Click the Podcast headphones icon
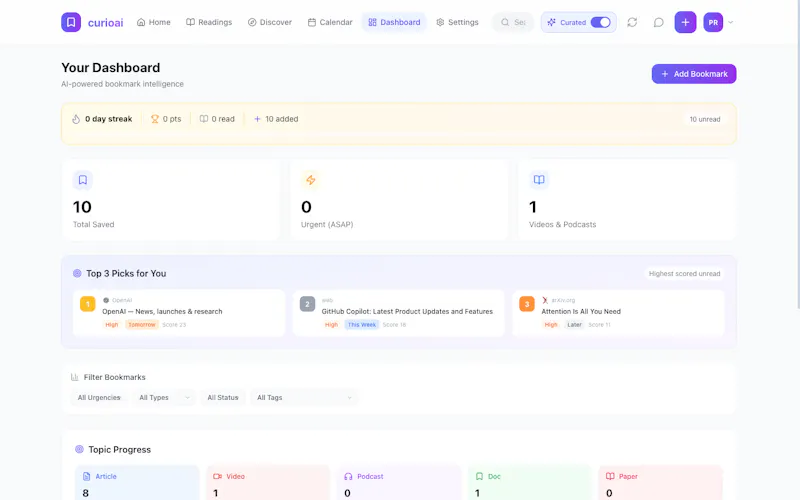800x500 pixels. click(x=348, y=477)
